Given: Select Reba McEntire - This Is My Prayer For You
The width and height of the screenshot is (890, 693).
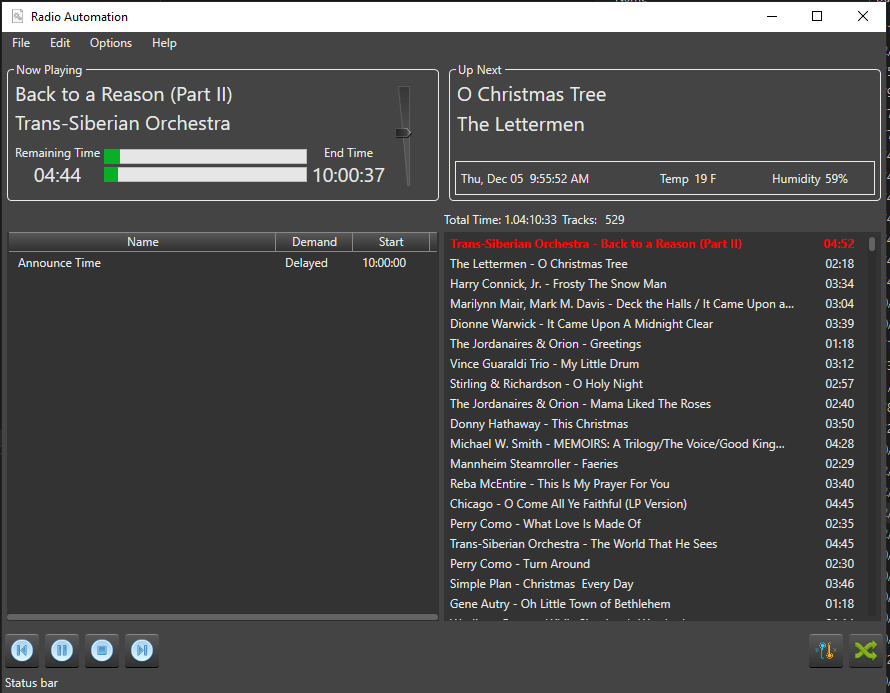Looking at the screenshot, I should (653, 484).
